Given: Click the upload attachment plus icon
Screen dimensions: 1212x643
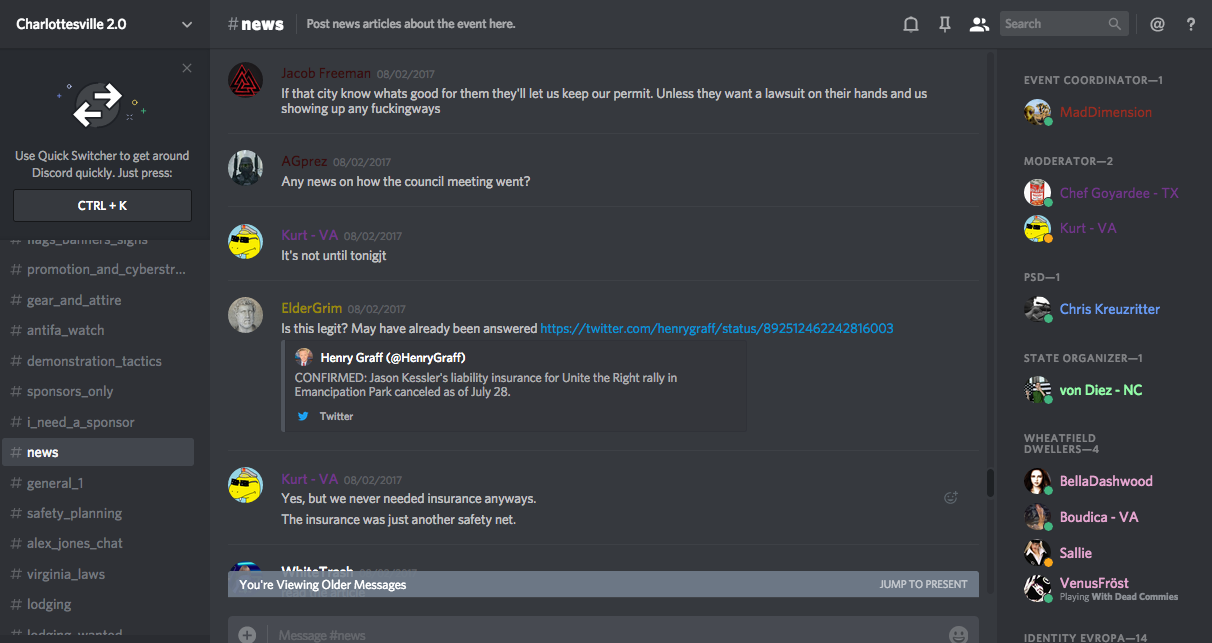Looking at the screenshot, I should tap(247, 634).
